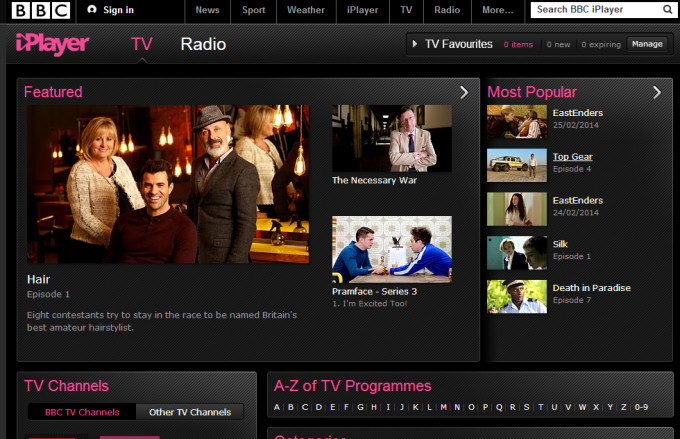Click The Necessary War title link

pos(374,180)
